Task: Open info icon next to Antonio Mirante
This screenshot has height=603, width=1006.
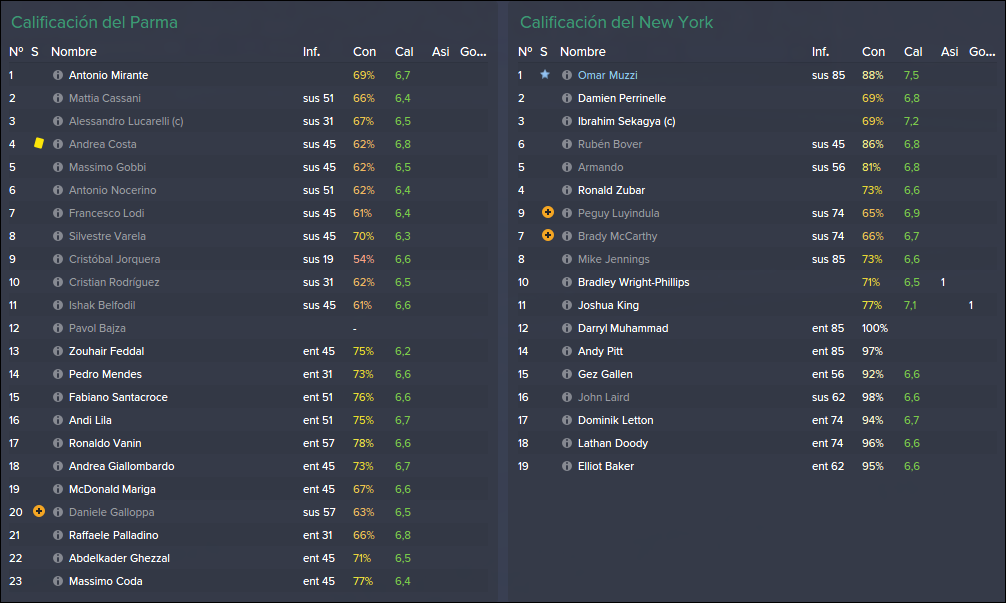Action: click(58, 75)
